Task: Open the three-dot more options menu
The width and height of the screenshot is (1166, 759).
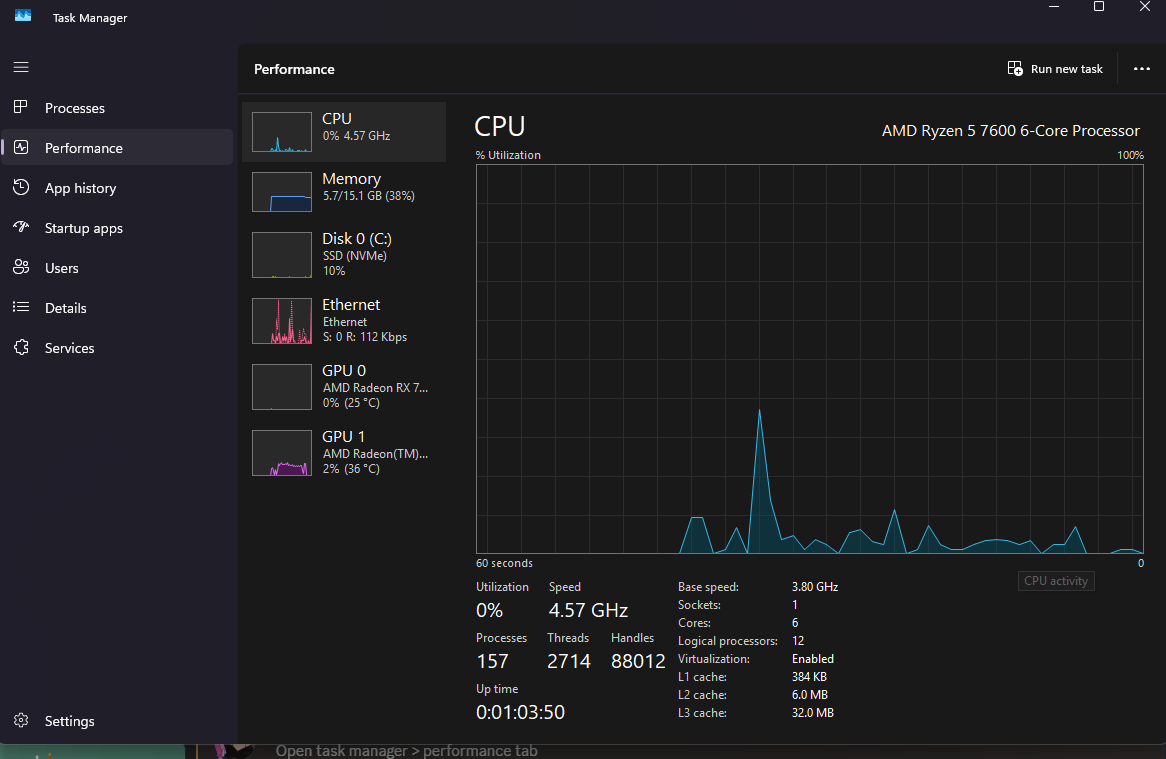Action: click(1141, 68)
